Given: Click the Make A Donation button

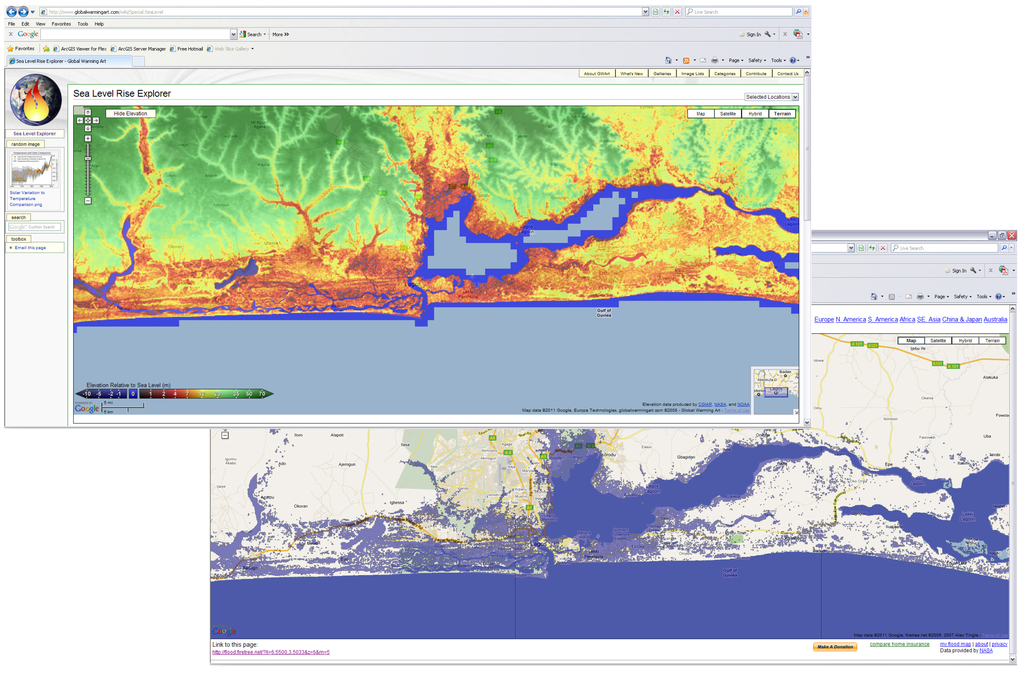Looking at the screenshot, I should coord(835,647).
